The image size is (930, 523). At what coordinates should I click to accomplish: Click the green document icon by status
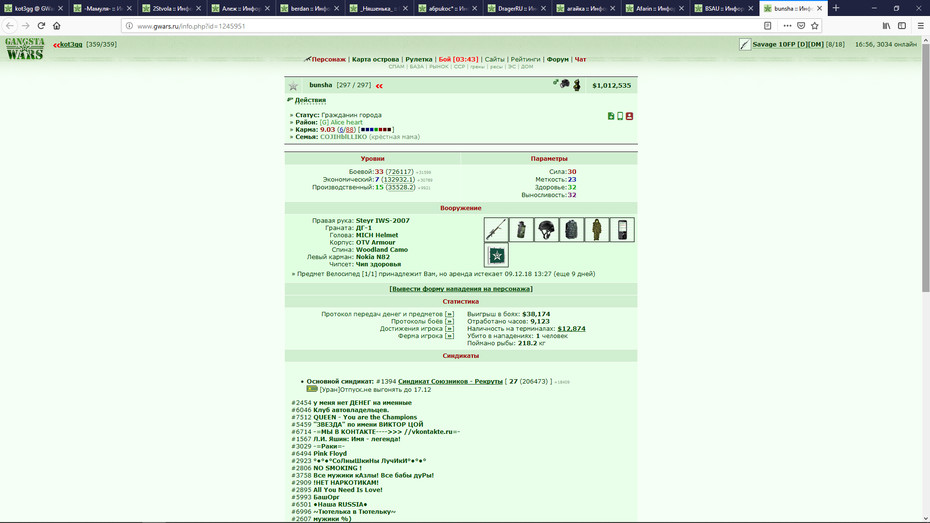click(611, 116)
